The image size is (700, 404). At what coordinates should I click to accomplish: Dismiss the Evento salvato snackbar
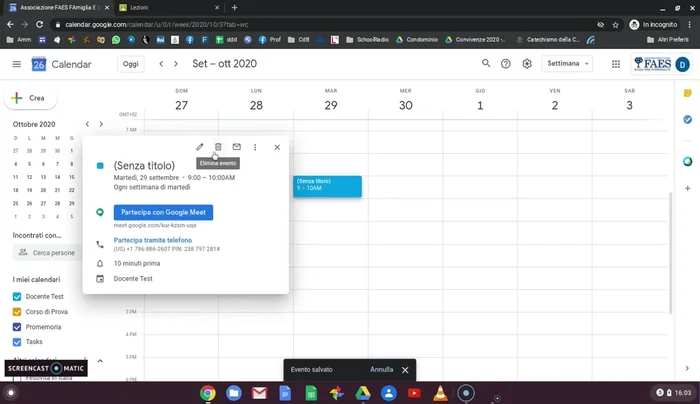405,370
